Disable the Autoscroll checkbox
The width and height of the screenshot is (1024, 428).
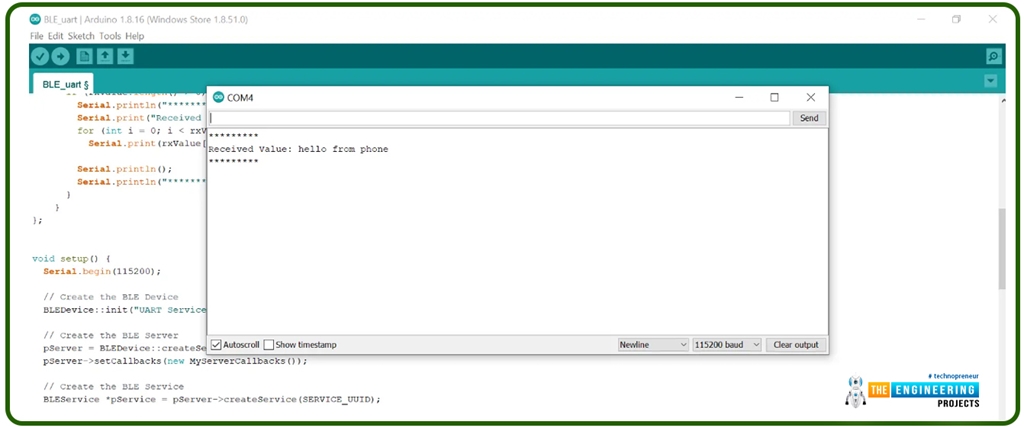(x=216, y=345)
